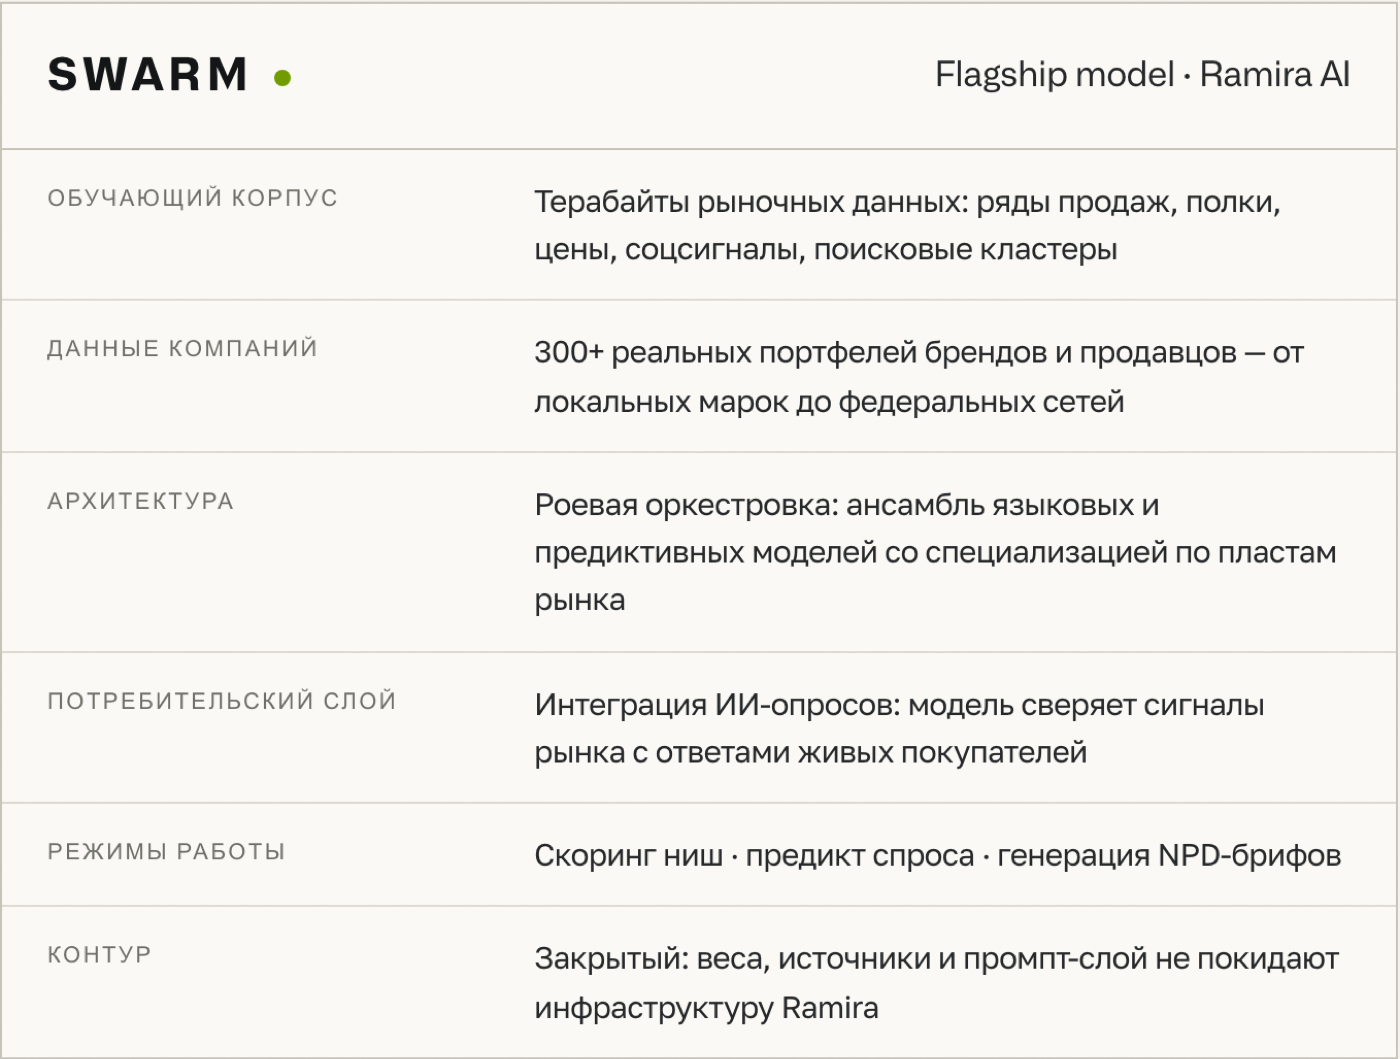Click the line 'локальных марок до федеральных сетей'
The width and height of the screenshot is (1400, 1059).
point(829,402)
